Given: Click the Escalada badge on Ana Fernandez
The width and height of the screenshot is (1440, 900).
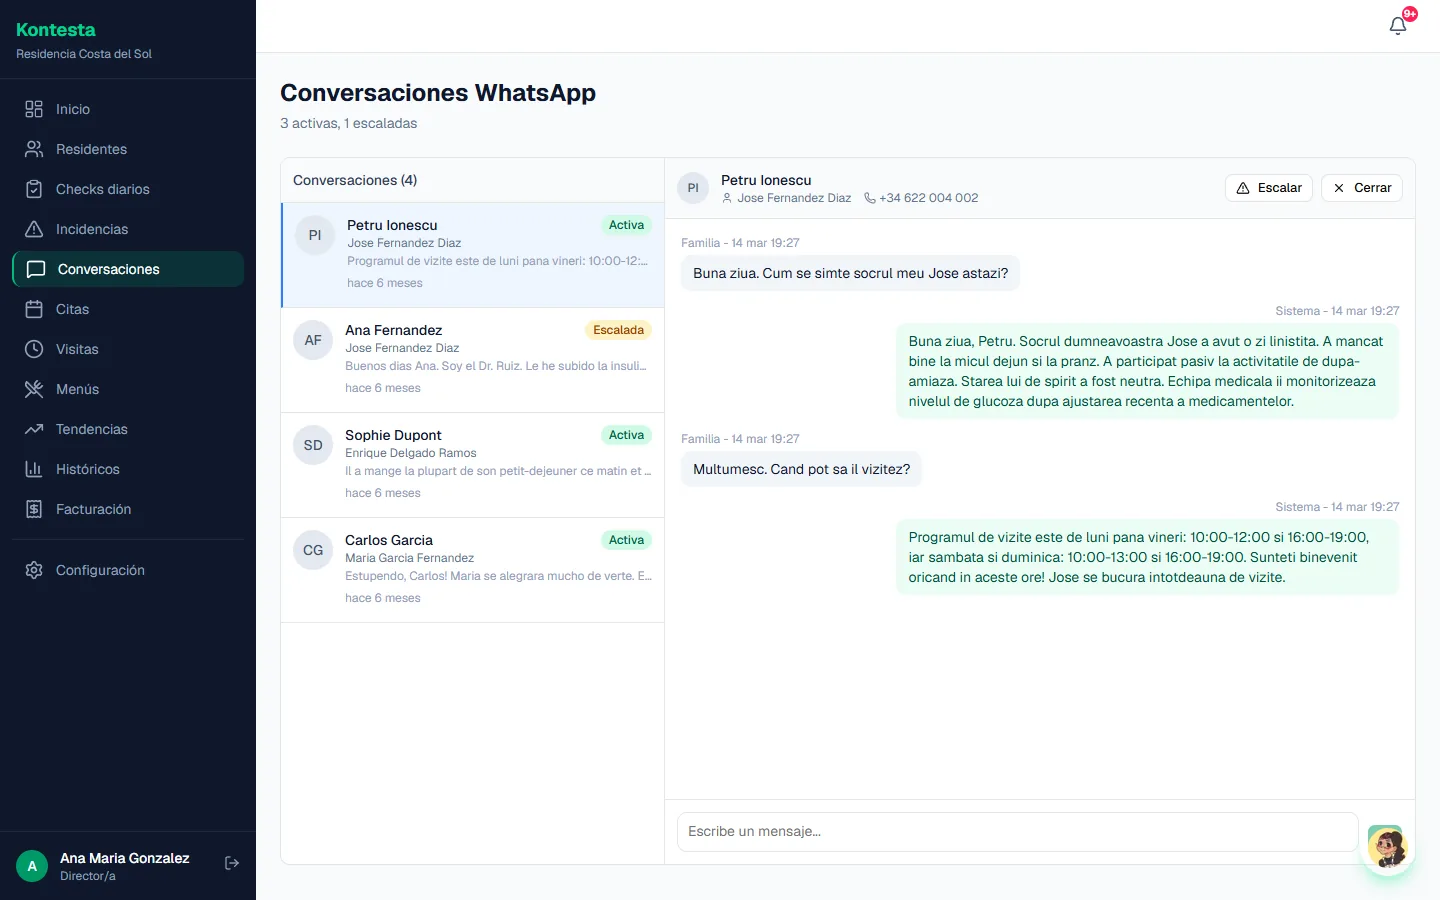Looking at the screenshot, I should (618, 330).
